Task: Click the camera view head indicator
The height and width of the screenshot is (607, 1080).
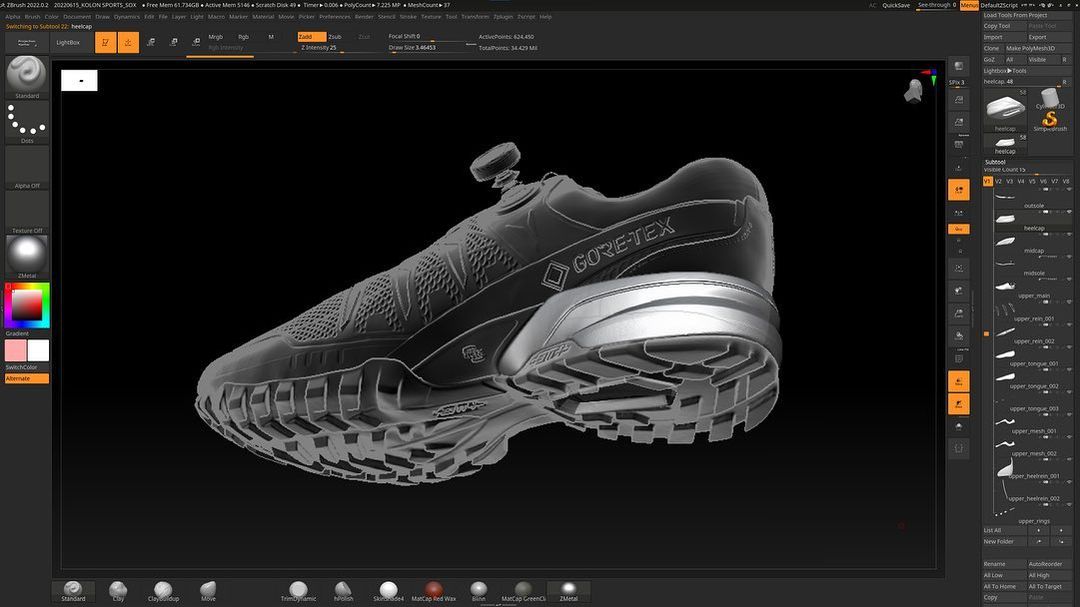Action: click(913, 91)
